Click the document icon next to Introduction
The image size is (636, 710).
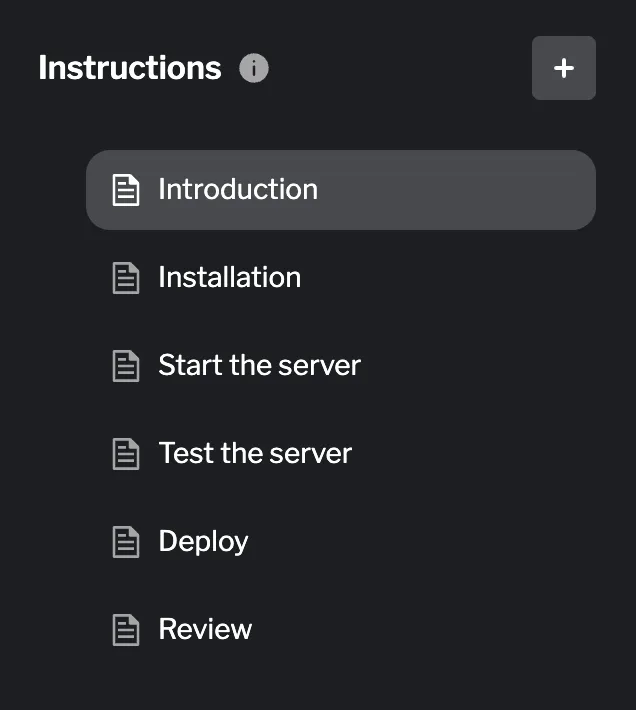coord(126,190)
